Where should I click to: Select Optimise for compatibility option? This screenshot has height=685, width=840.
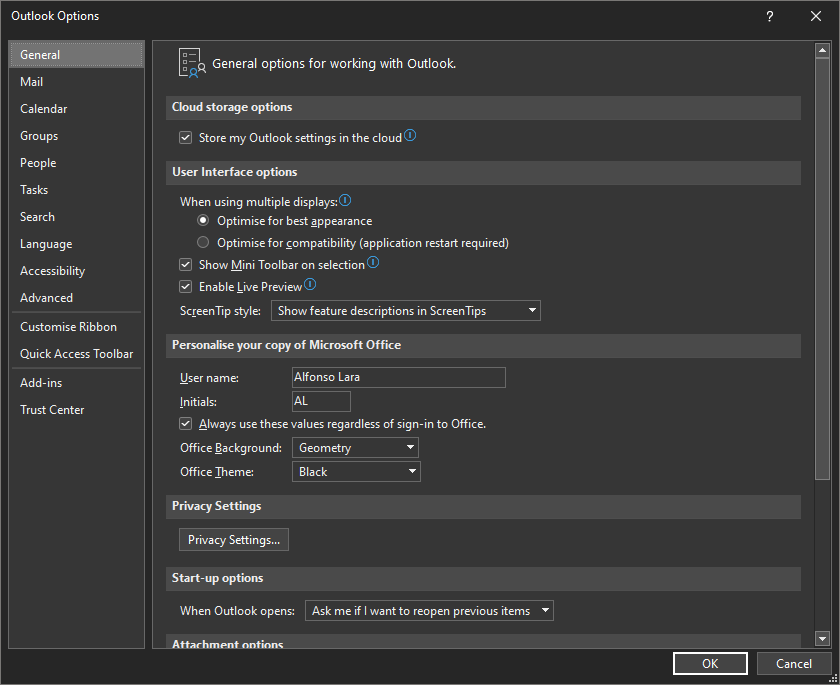[203, 242]
